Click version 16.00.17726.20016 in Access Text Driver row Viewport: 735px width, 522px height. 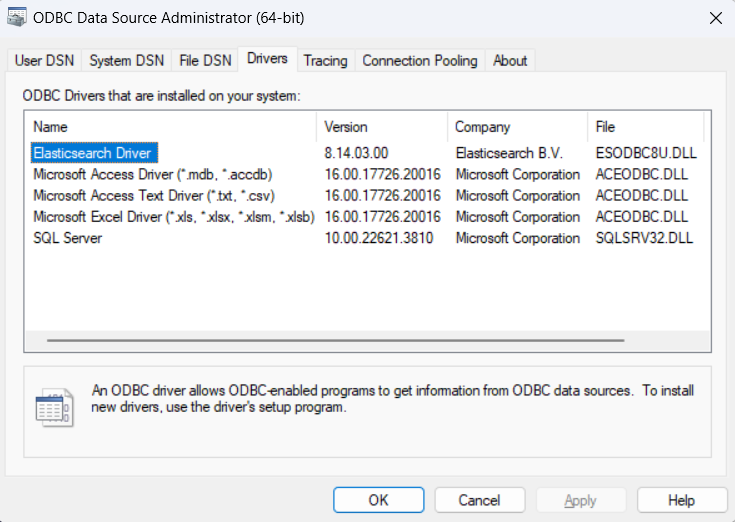[382, 195]
